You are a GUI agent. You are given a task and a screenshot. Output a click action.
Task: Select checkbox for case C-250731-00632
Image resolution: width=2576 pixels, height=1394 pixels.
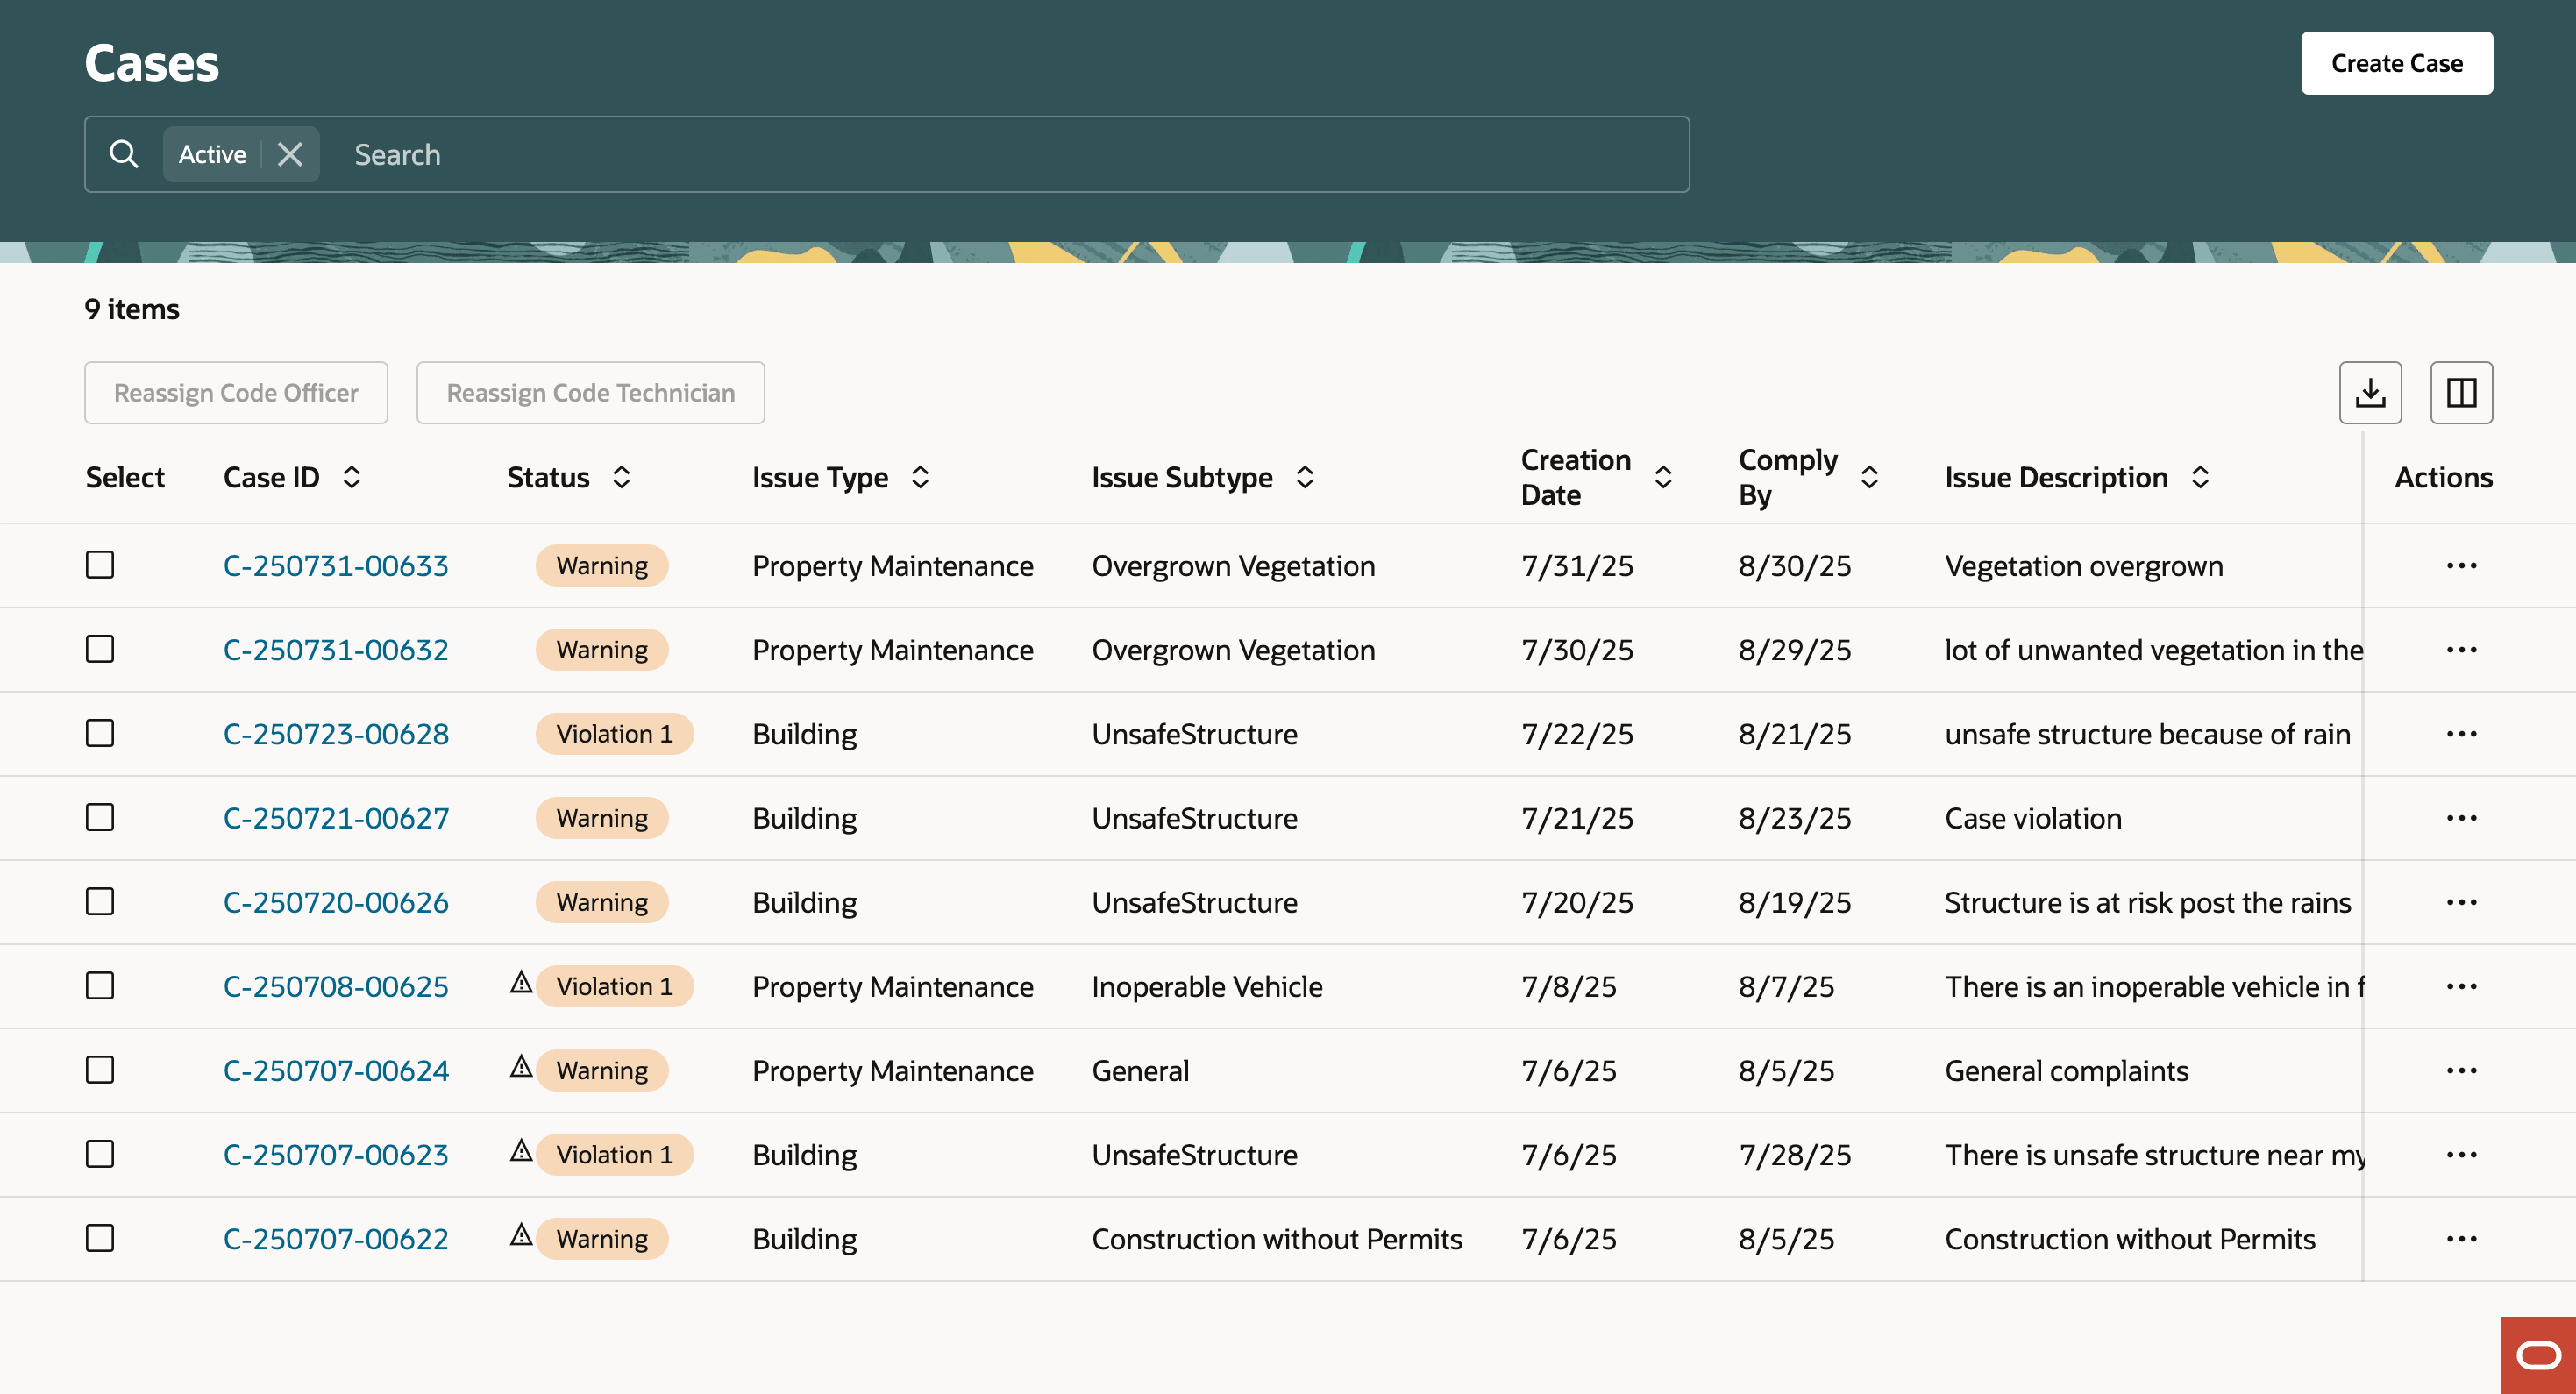point(100,649)
